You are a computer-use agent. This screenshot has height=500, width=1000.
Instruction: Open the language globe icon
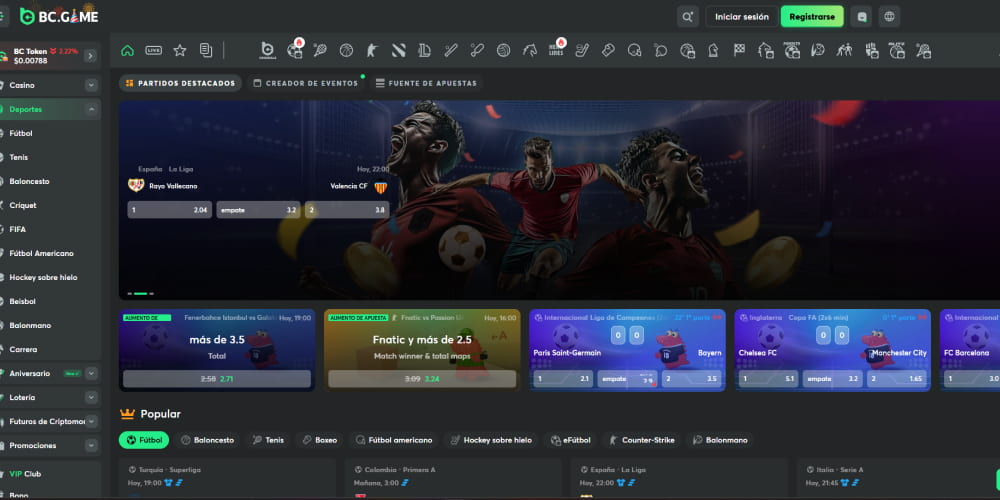click(x=889, y=17)
